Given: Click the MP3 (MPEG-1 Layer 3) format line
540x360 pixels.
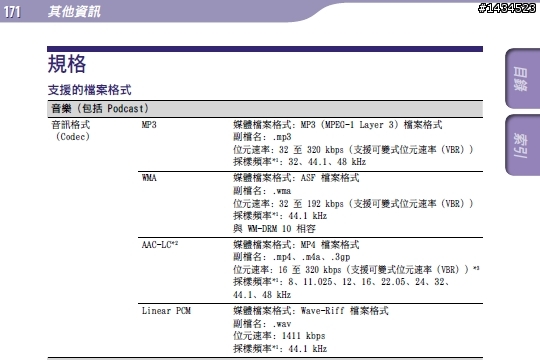Looking at the screenshot, I should pyautogui.click(x=338, y=124).
